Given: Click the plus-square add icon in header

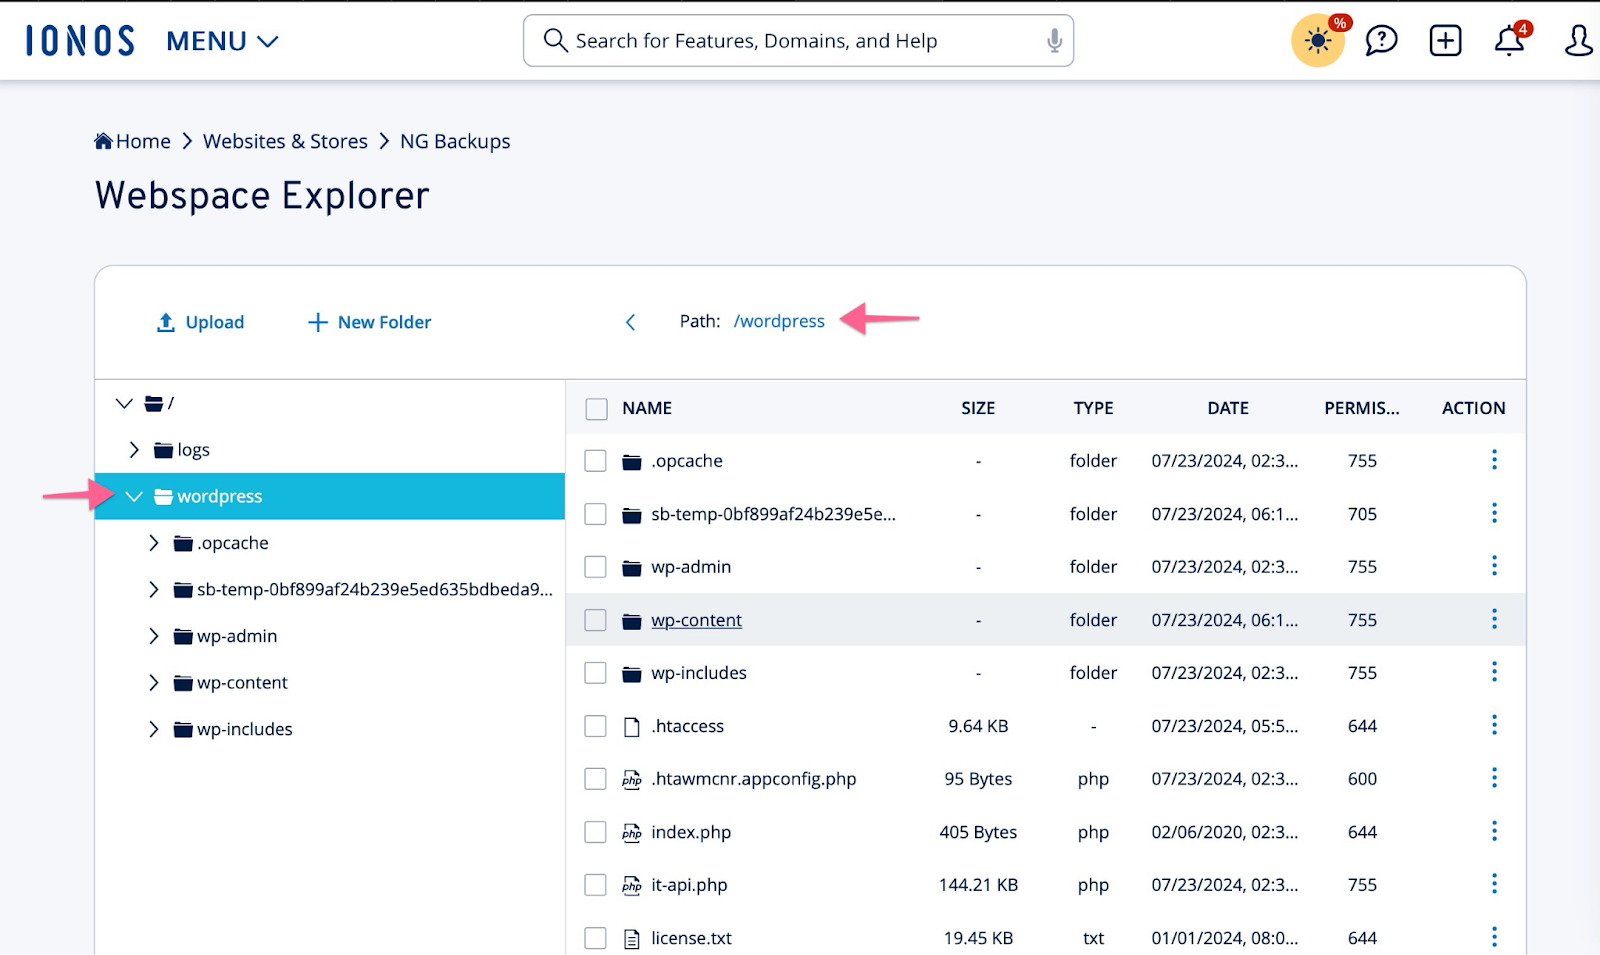Looking at the screenshot, I should tap(1445, 41).
